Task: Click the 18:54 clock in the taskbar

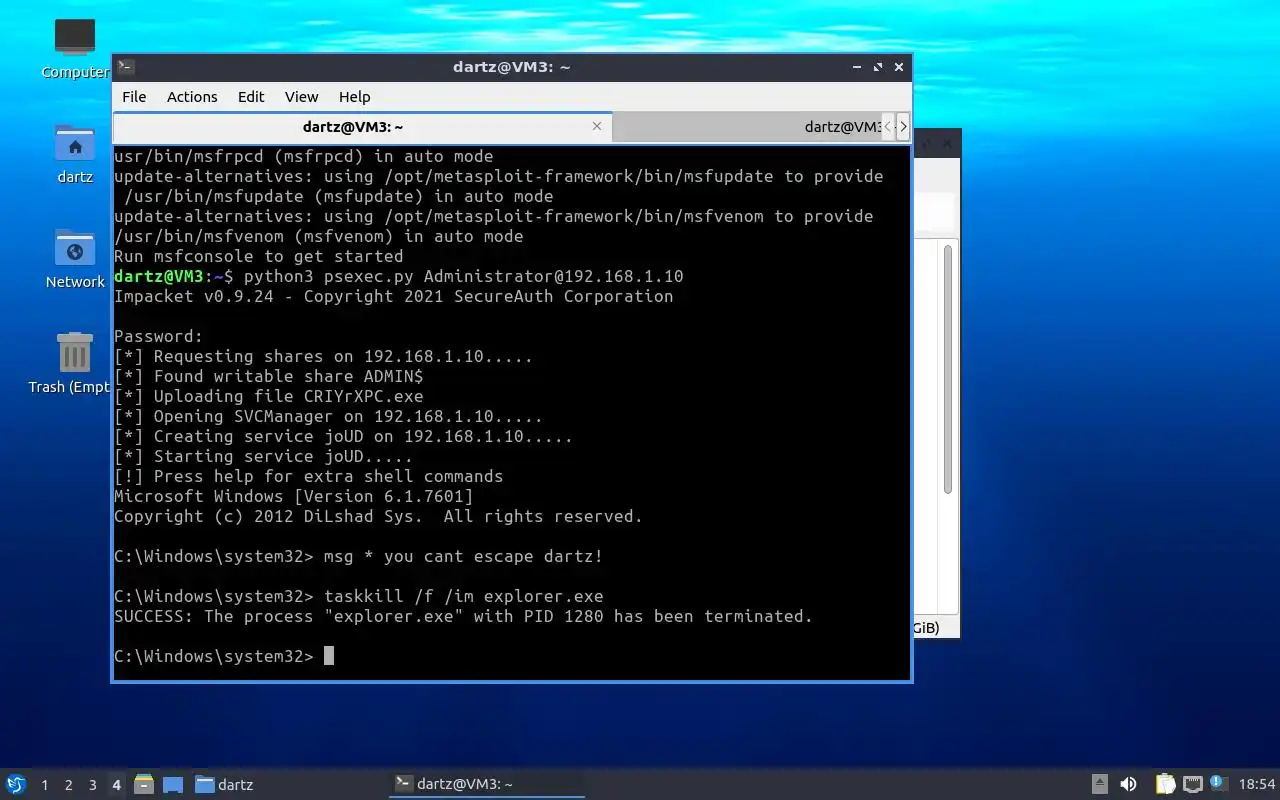Action: (x=1257, y=784)
